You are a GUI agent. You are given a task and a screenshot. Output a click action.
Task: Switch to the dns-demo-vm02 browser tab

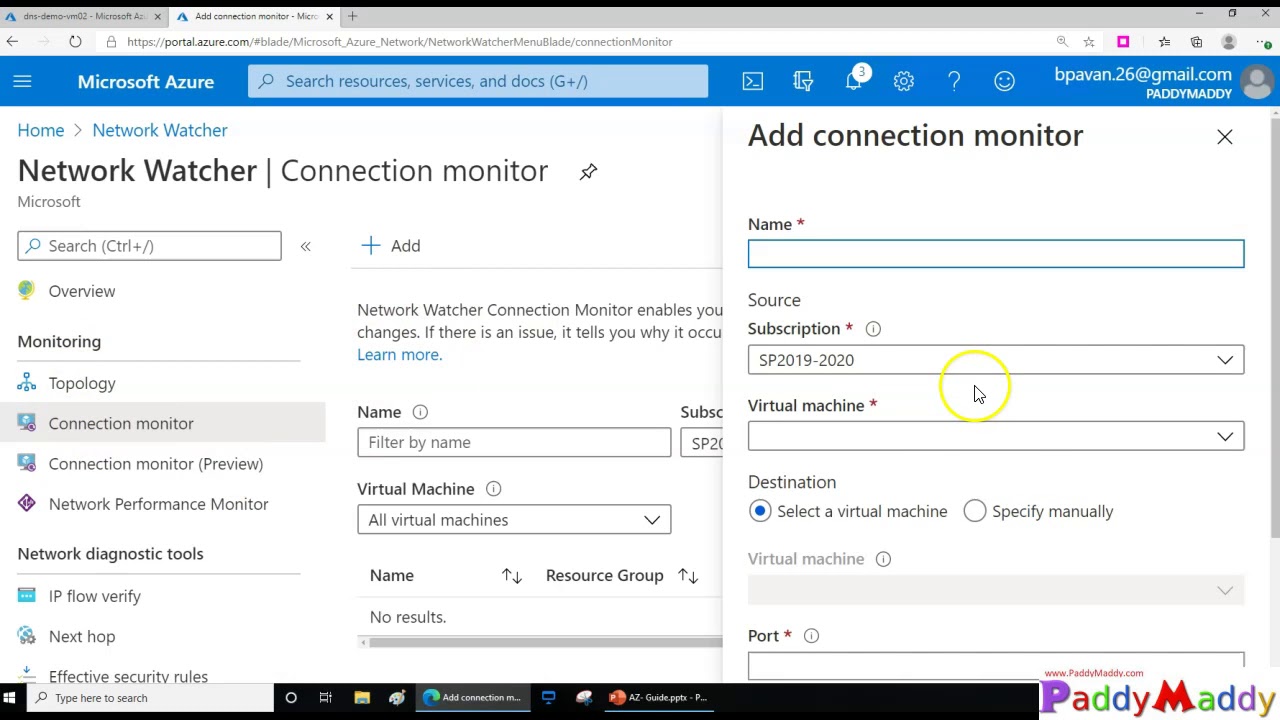point(83,16)
